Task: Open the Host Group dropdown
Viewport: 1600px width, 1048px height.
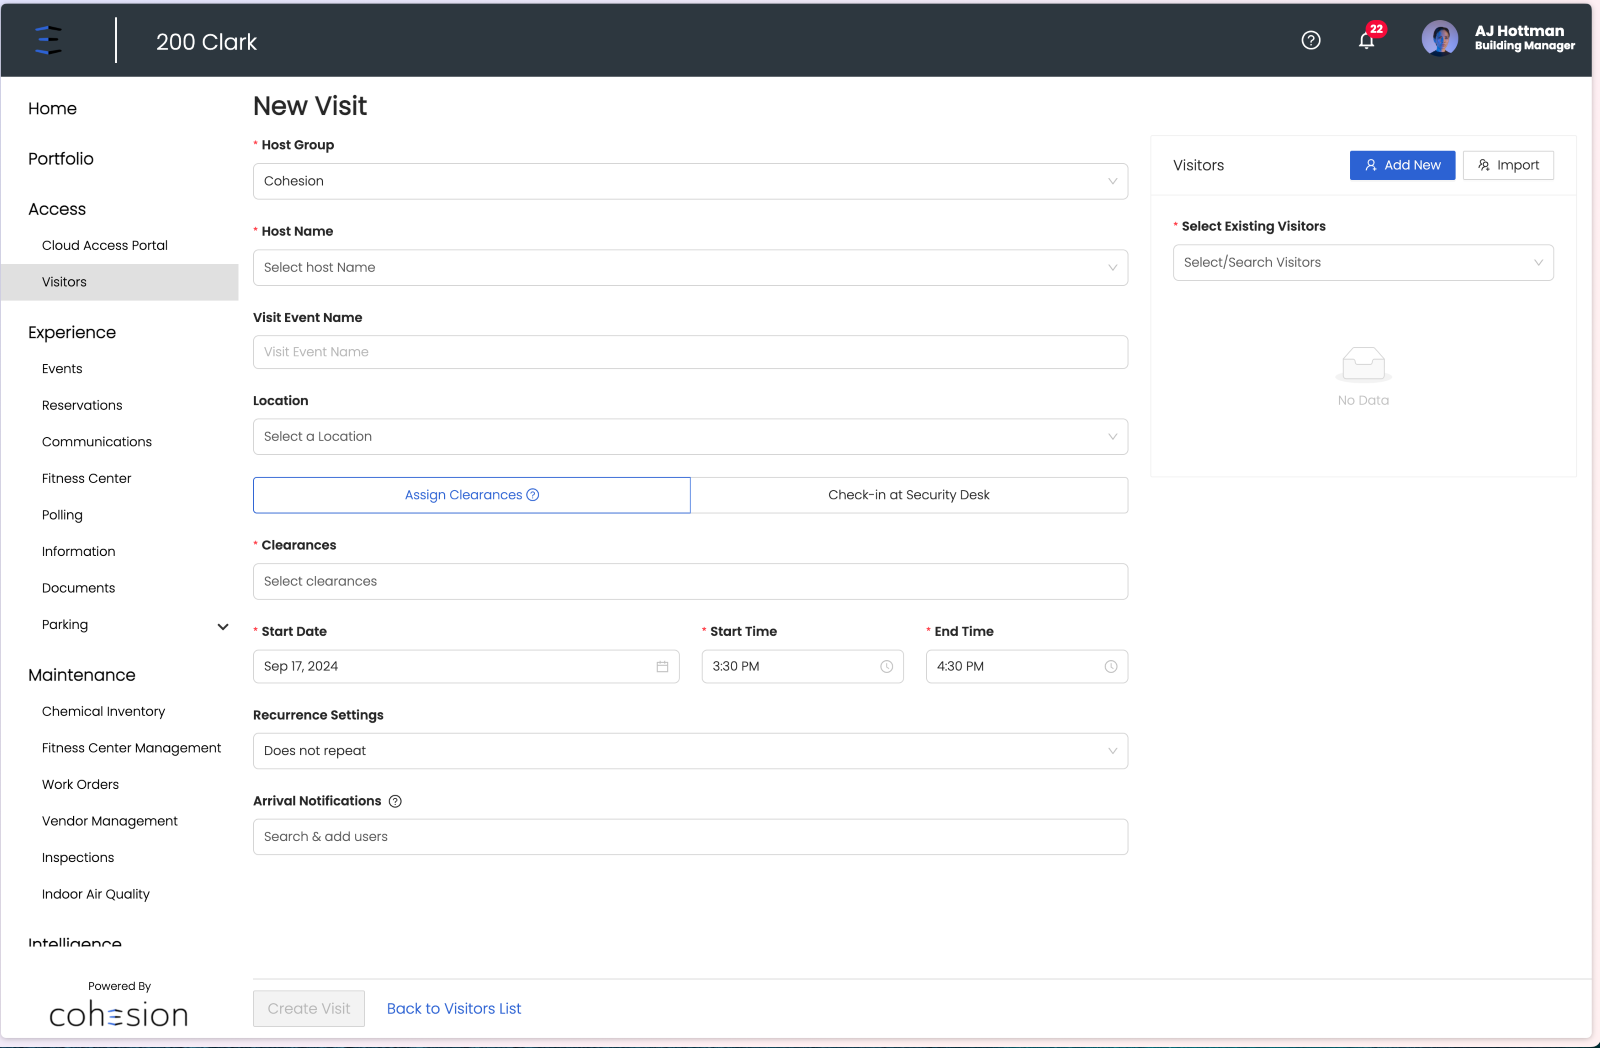Action: 690,181
